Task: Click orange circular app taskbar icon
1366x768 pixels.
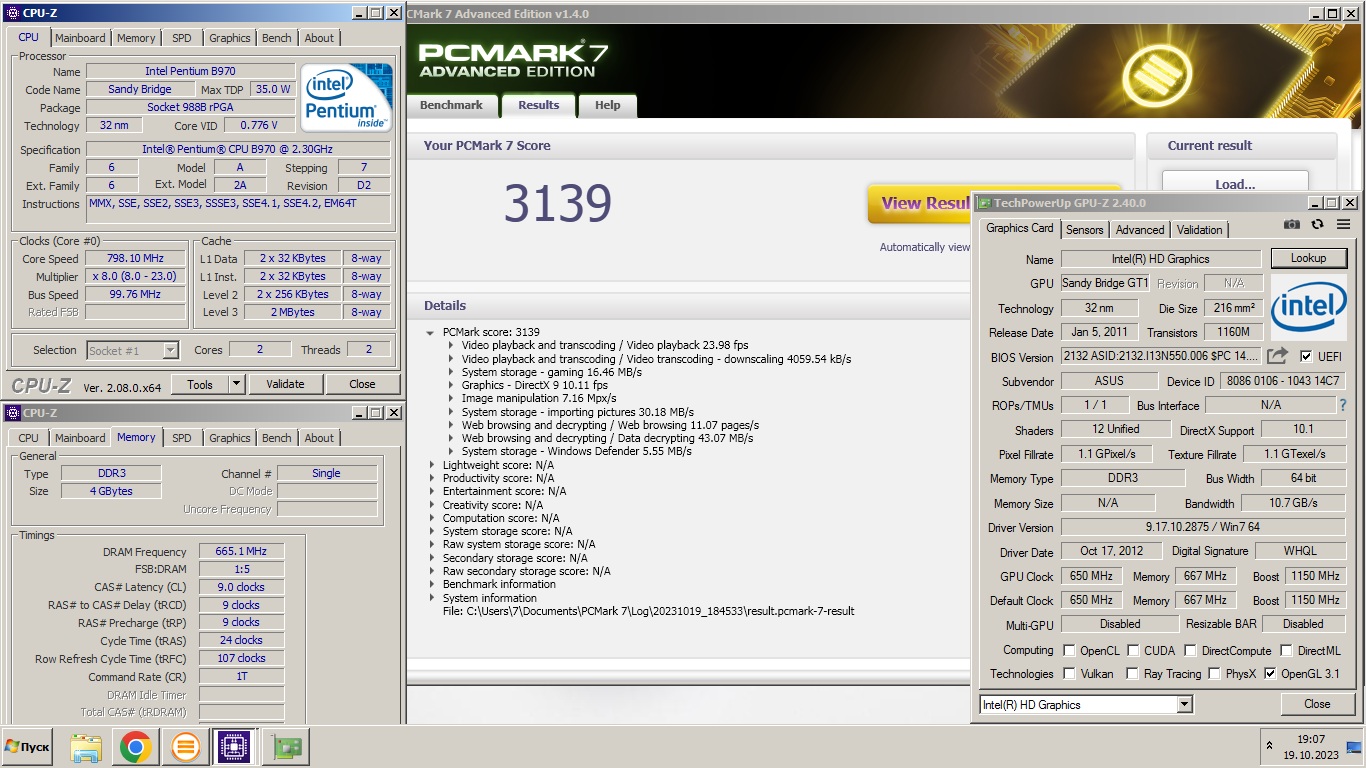Action: [x=184, y=747]
